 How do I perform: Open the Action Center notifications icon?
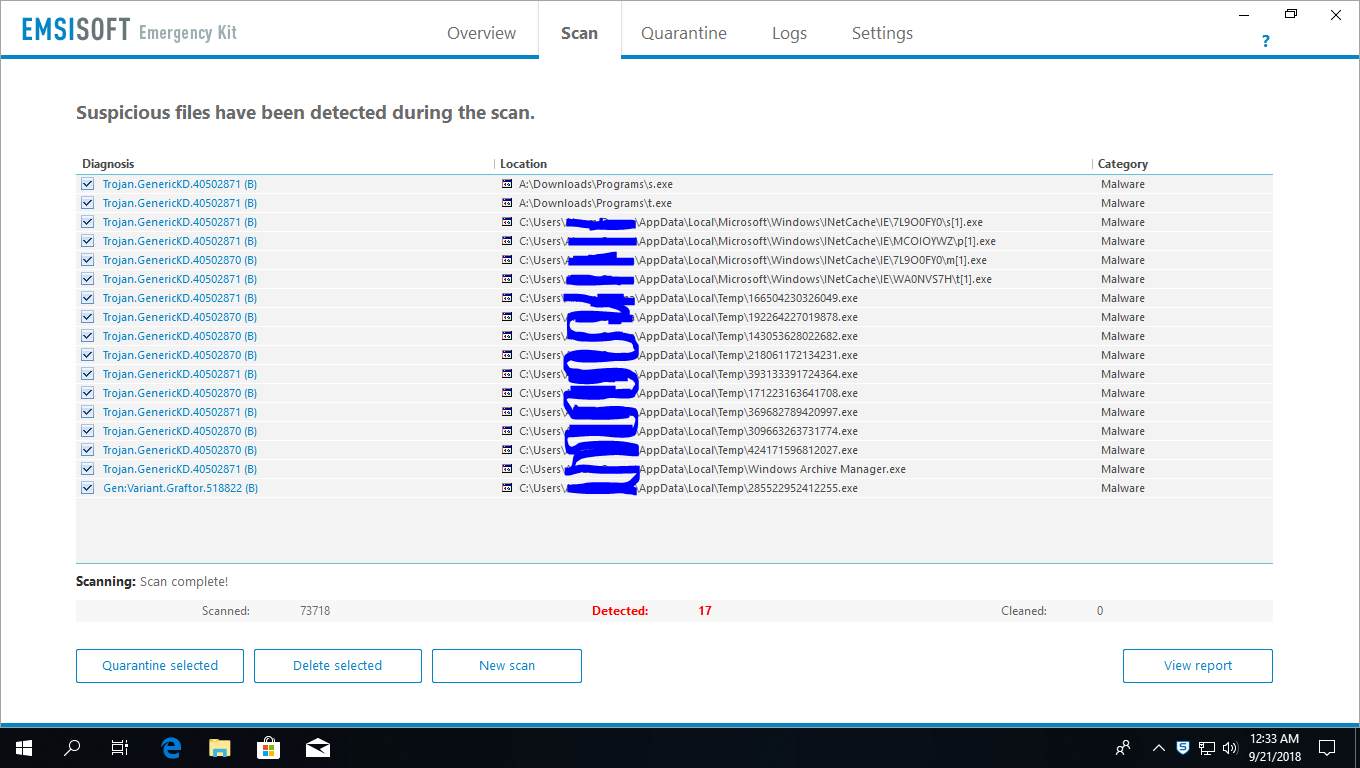pos(1327,747)
